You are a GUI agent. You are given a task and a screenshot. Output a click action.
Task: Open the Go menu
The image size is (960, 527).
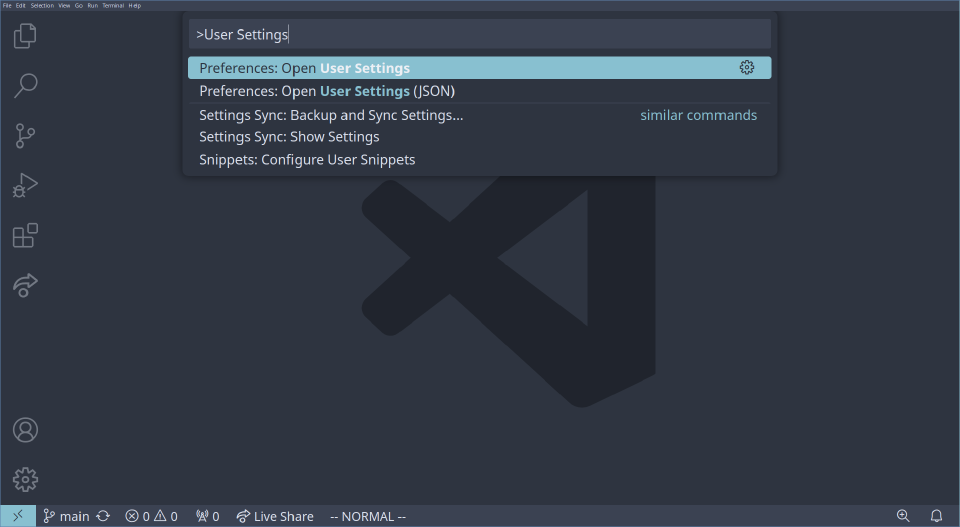point(79,6)
